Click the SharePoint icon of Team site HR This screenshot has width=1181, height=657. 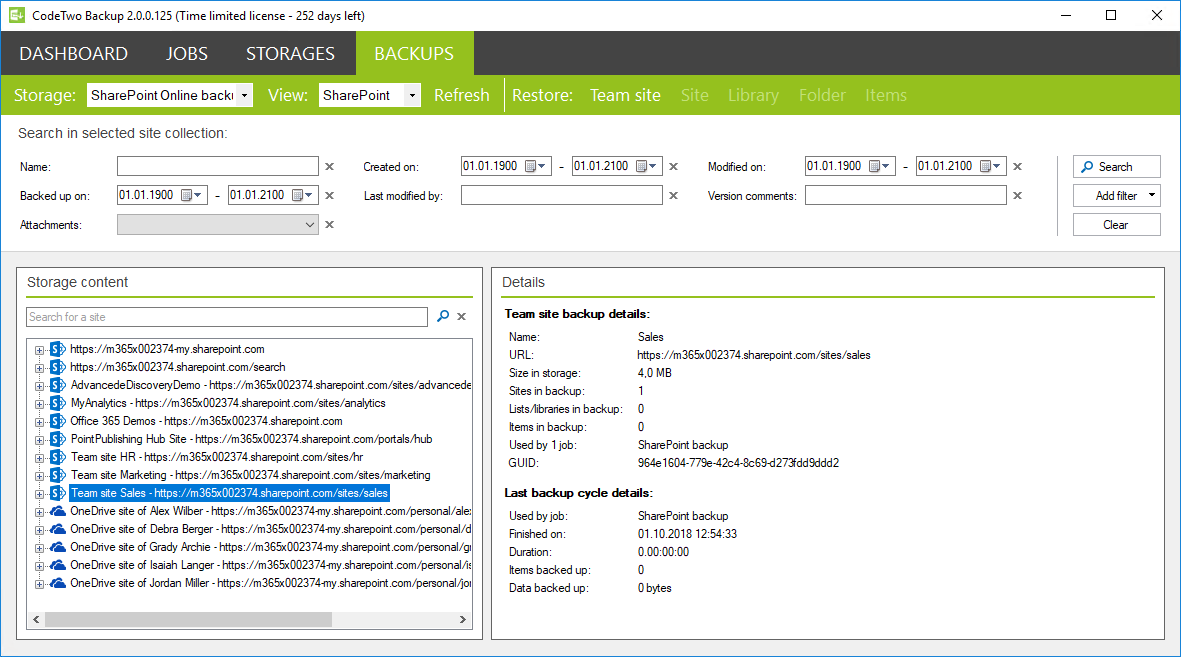click(x=58, y=457)
